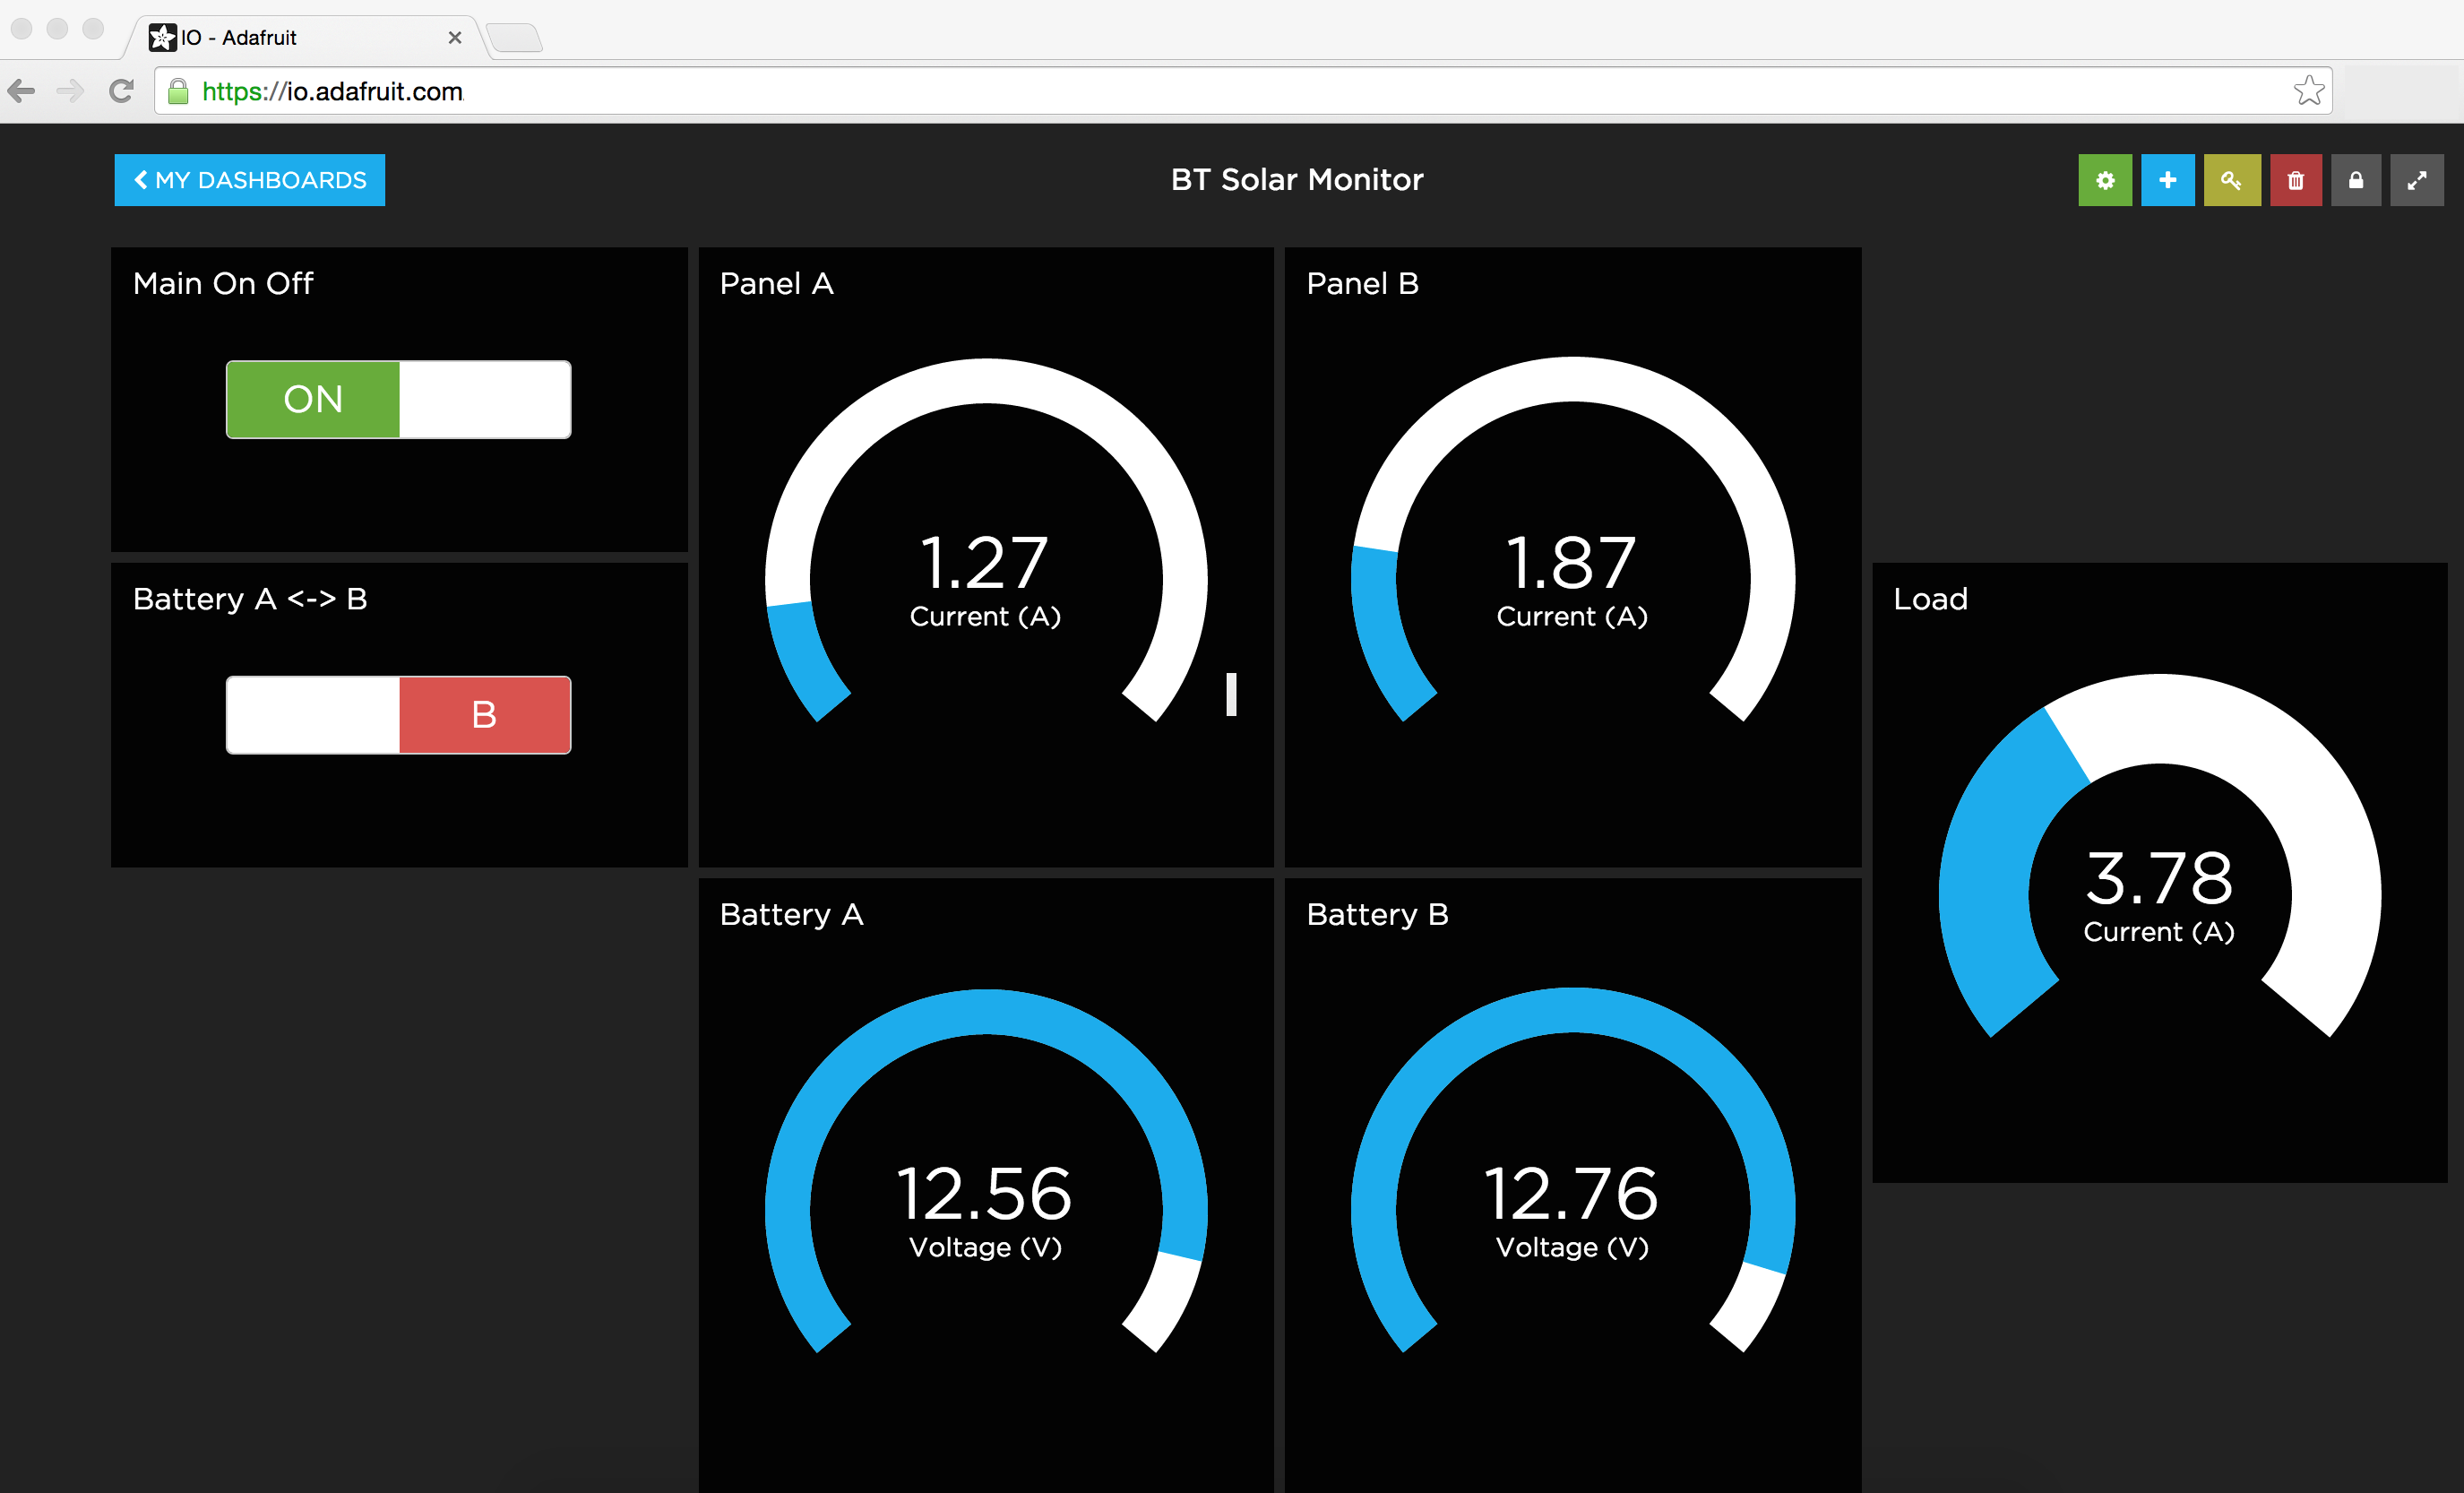Click the 1.27 current value
The width and height of the screenshot is (2464, 1493).
pyautogui.click(x=984, y=562)
